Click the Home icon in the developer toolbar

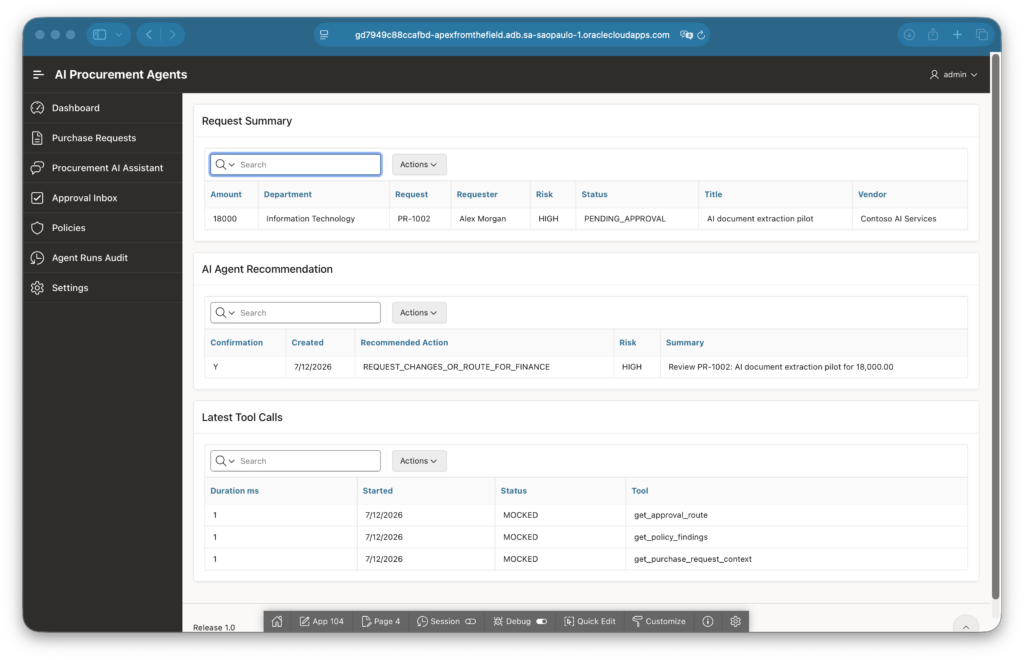(x=278, y=621)
